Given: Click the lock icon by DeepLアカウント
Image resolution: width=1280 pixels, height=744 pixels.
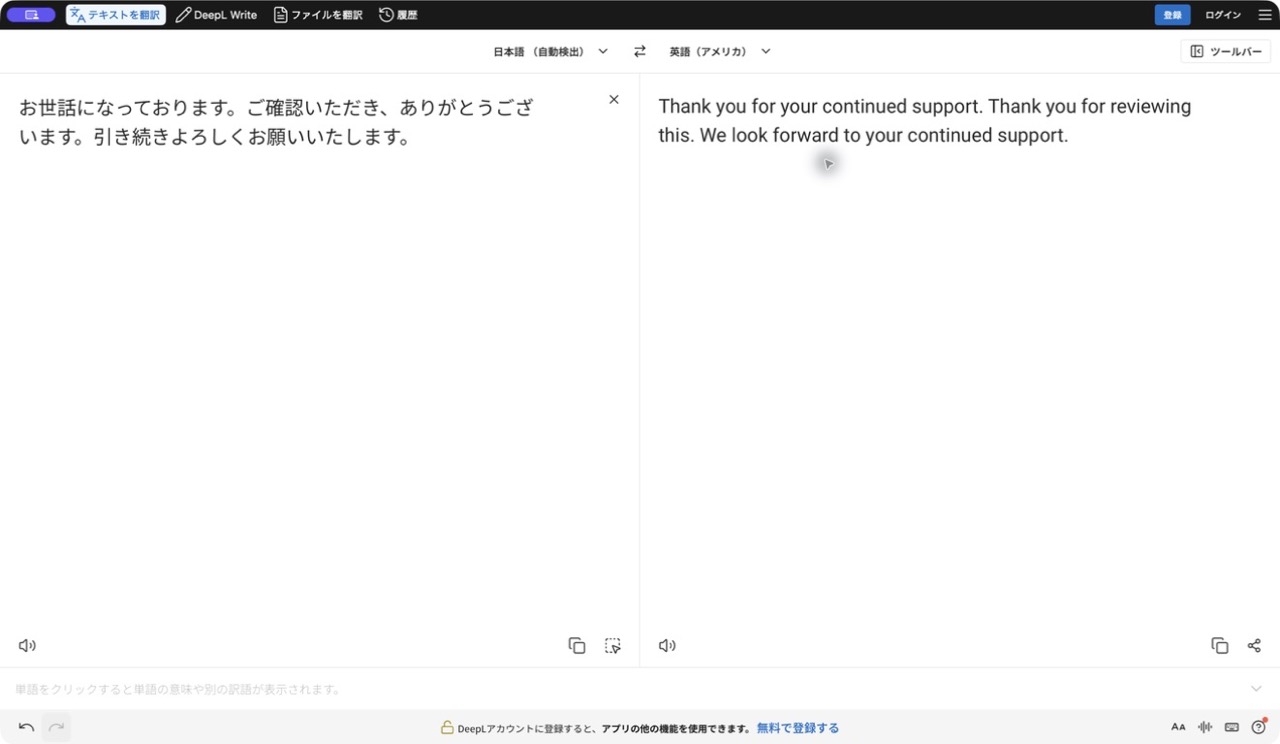Looking at the screenshot, I should point(447,727).
